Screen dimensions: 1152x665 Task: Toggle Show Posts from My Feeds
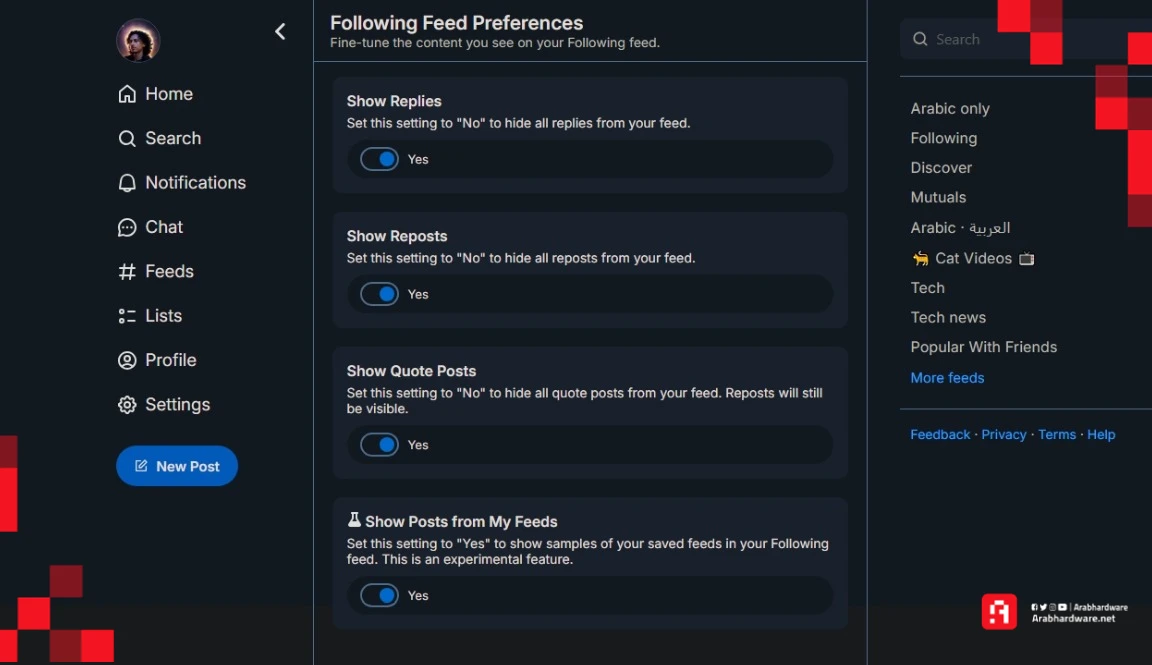[x=379, y=595]
